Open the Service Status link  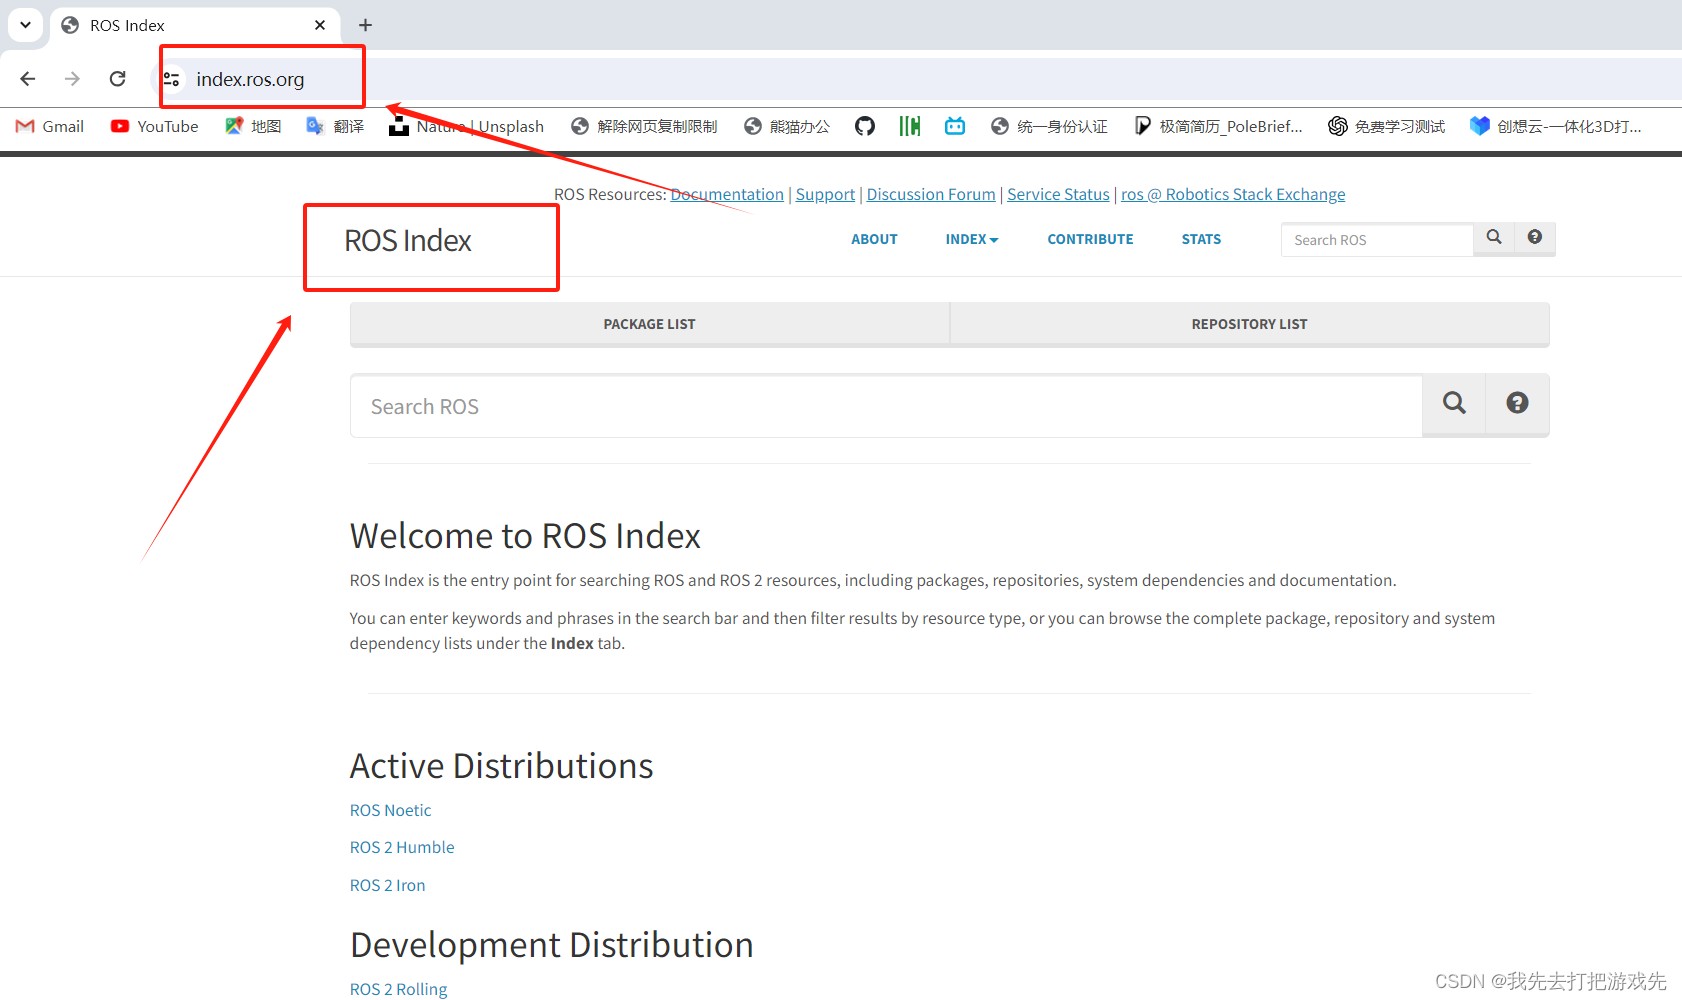point(1058,194)
